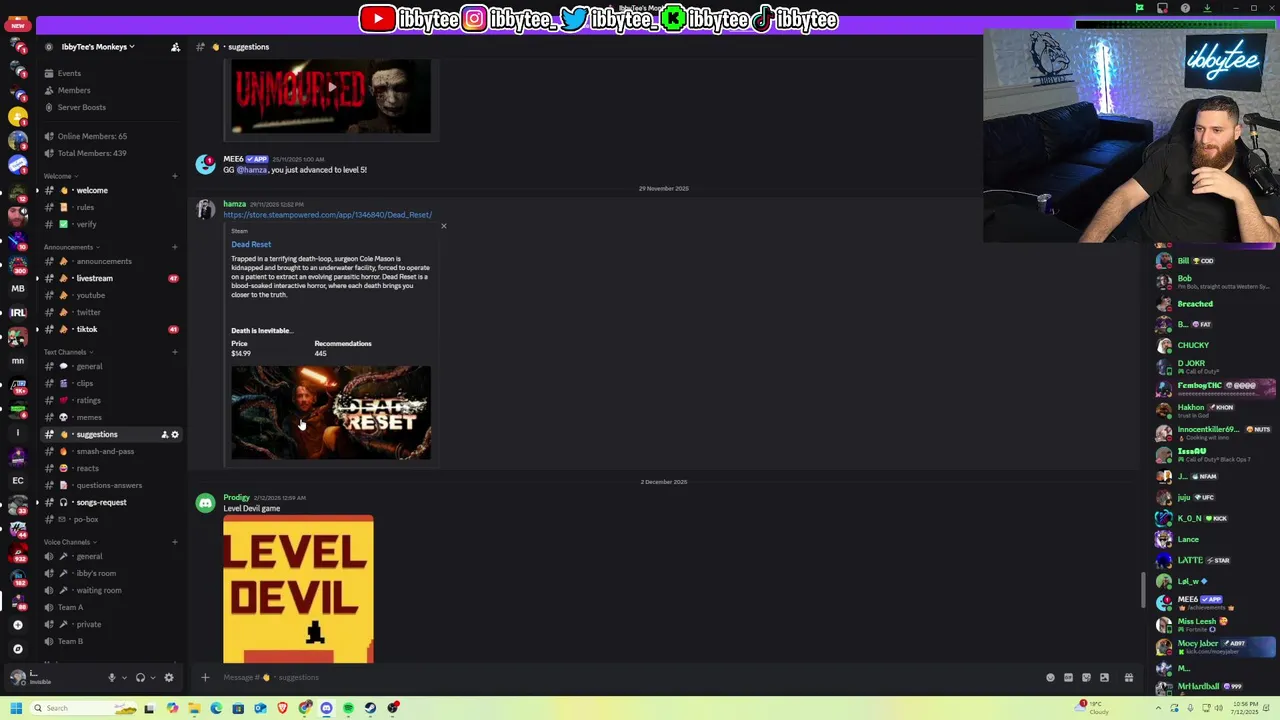Open the Level Devil image
Image resolution: width=1280 pixels, height=720 pixels.
(x=298, y=589)
